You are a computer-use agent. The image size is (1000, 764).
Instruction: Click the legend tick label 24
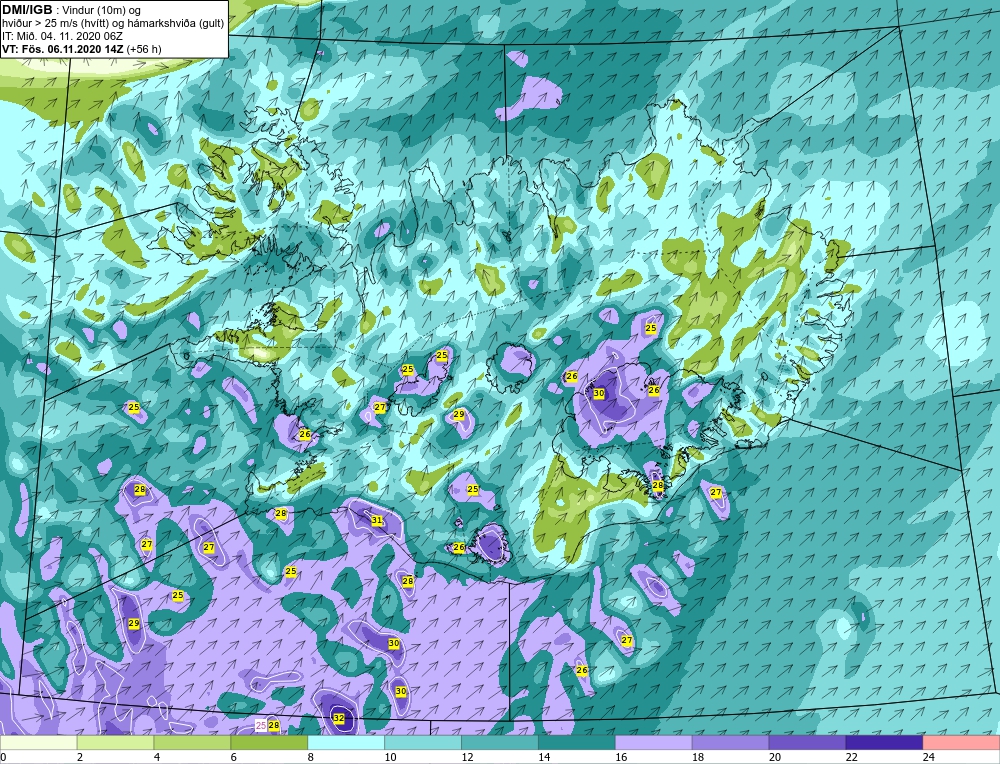pos(929,757)
